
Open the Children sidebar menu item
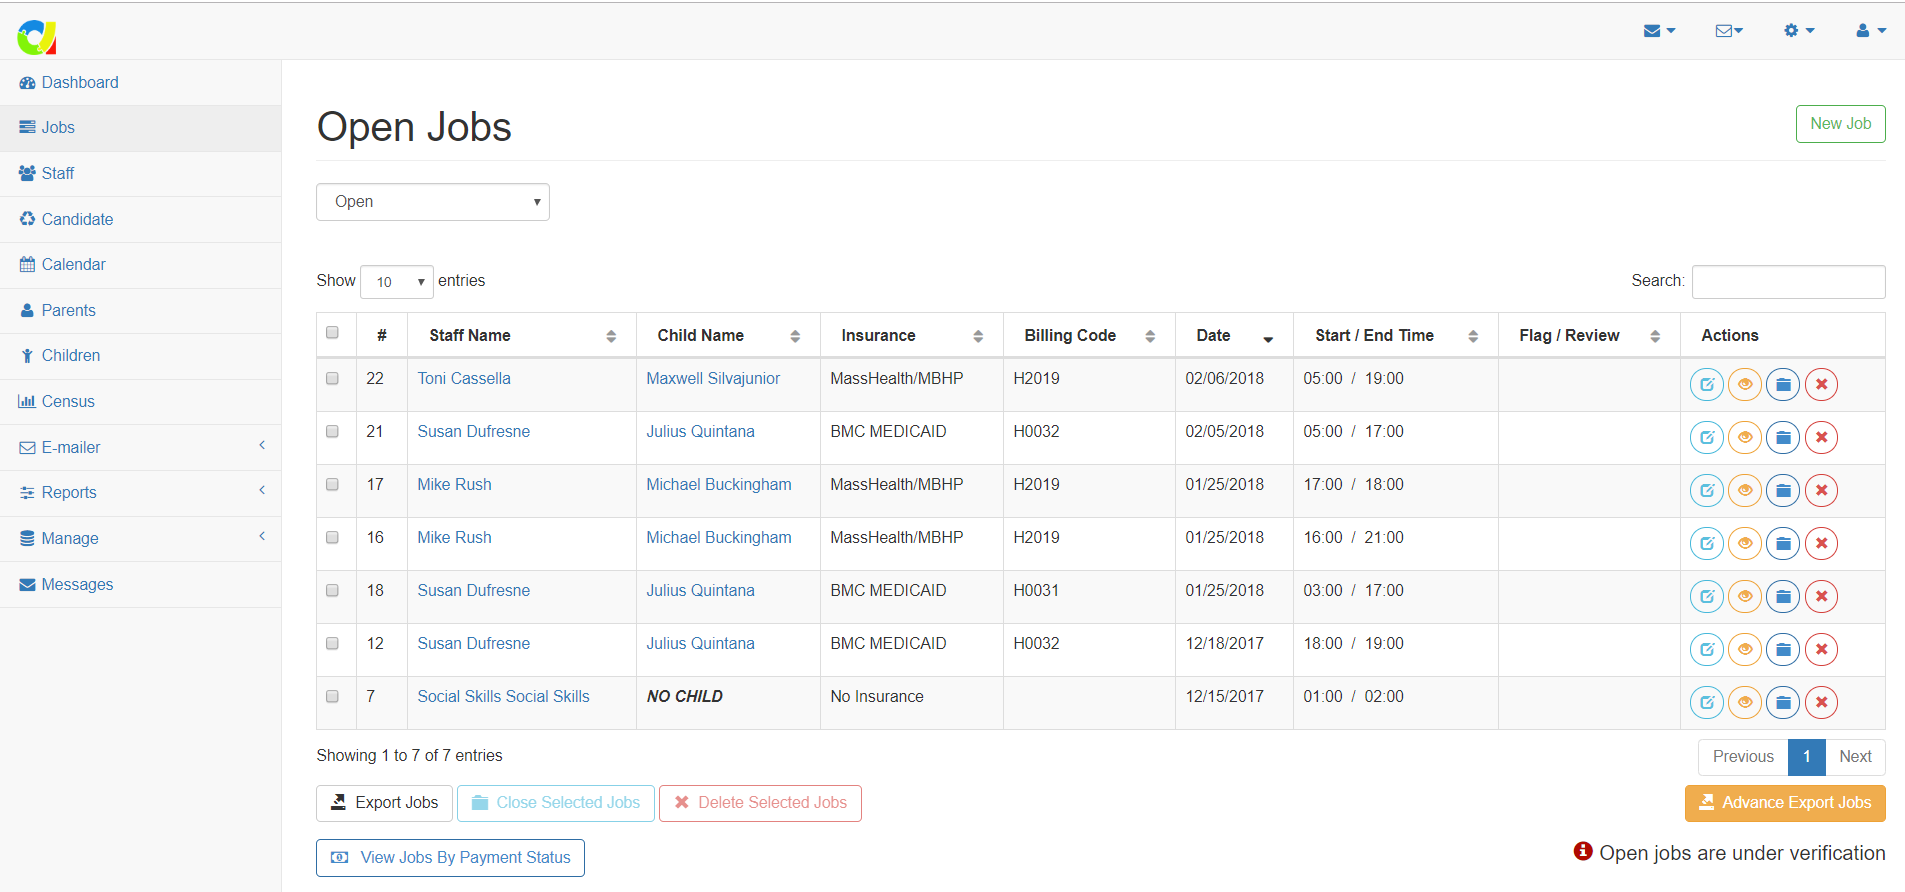click(x=70, y=356)
